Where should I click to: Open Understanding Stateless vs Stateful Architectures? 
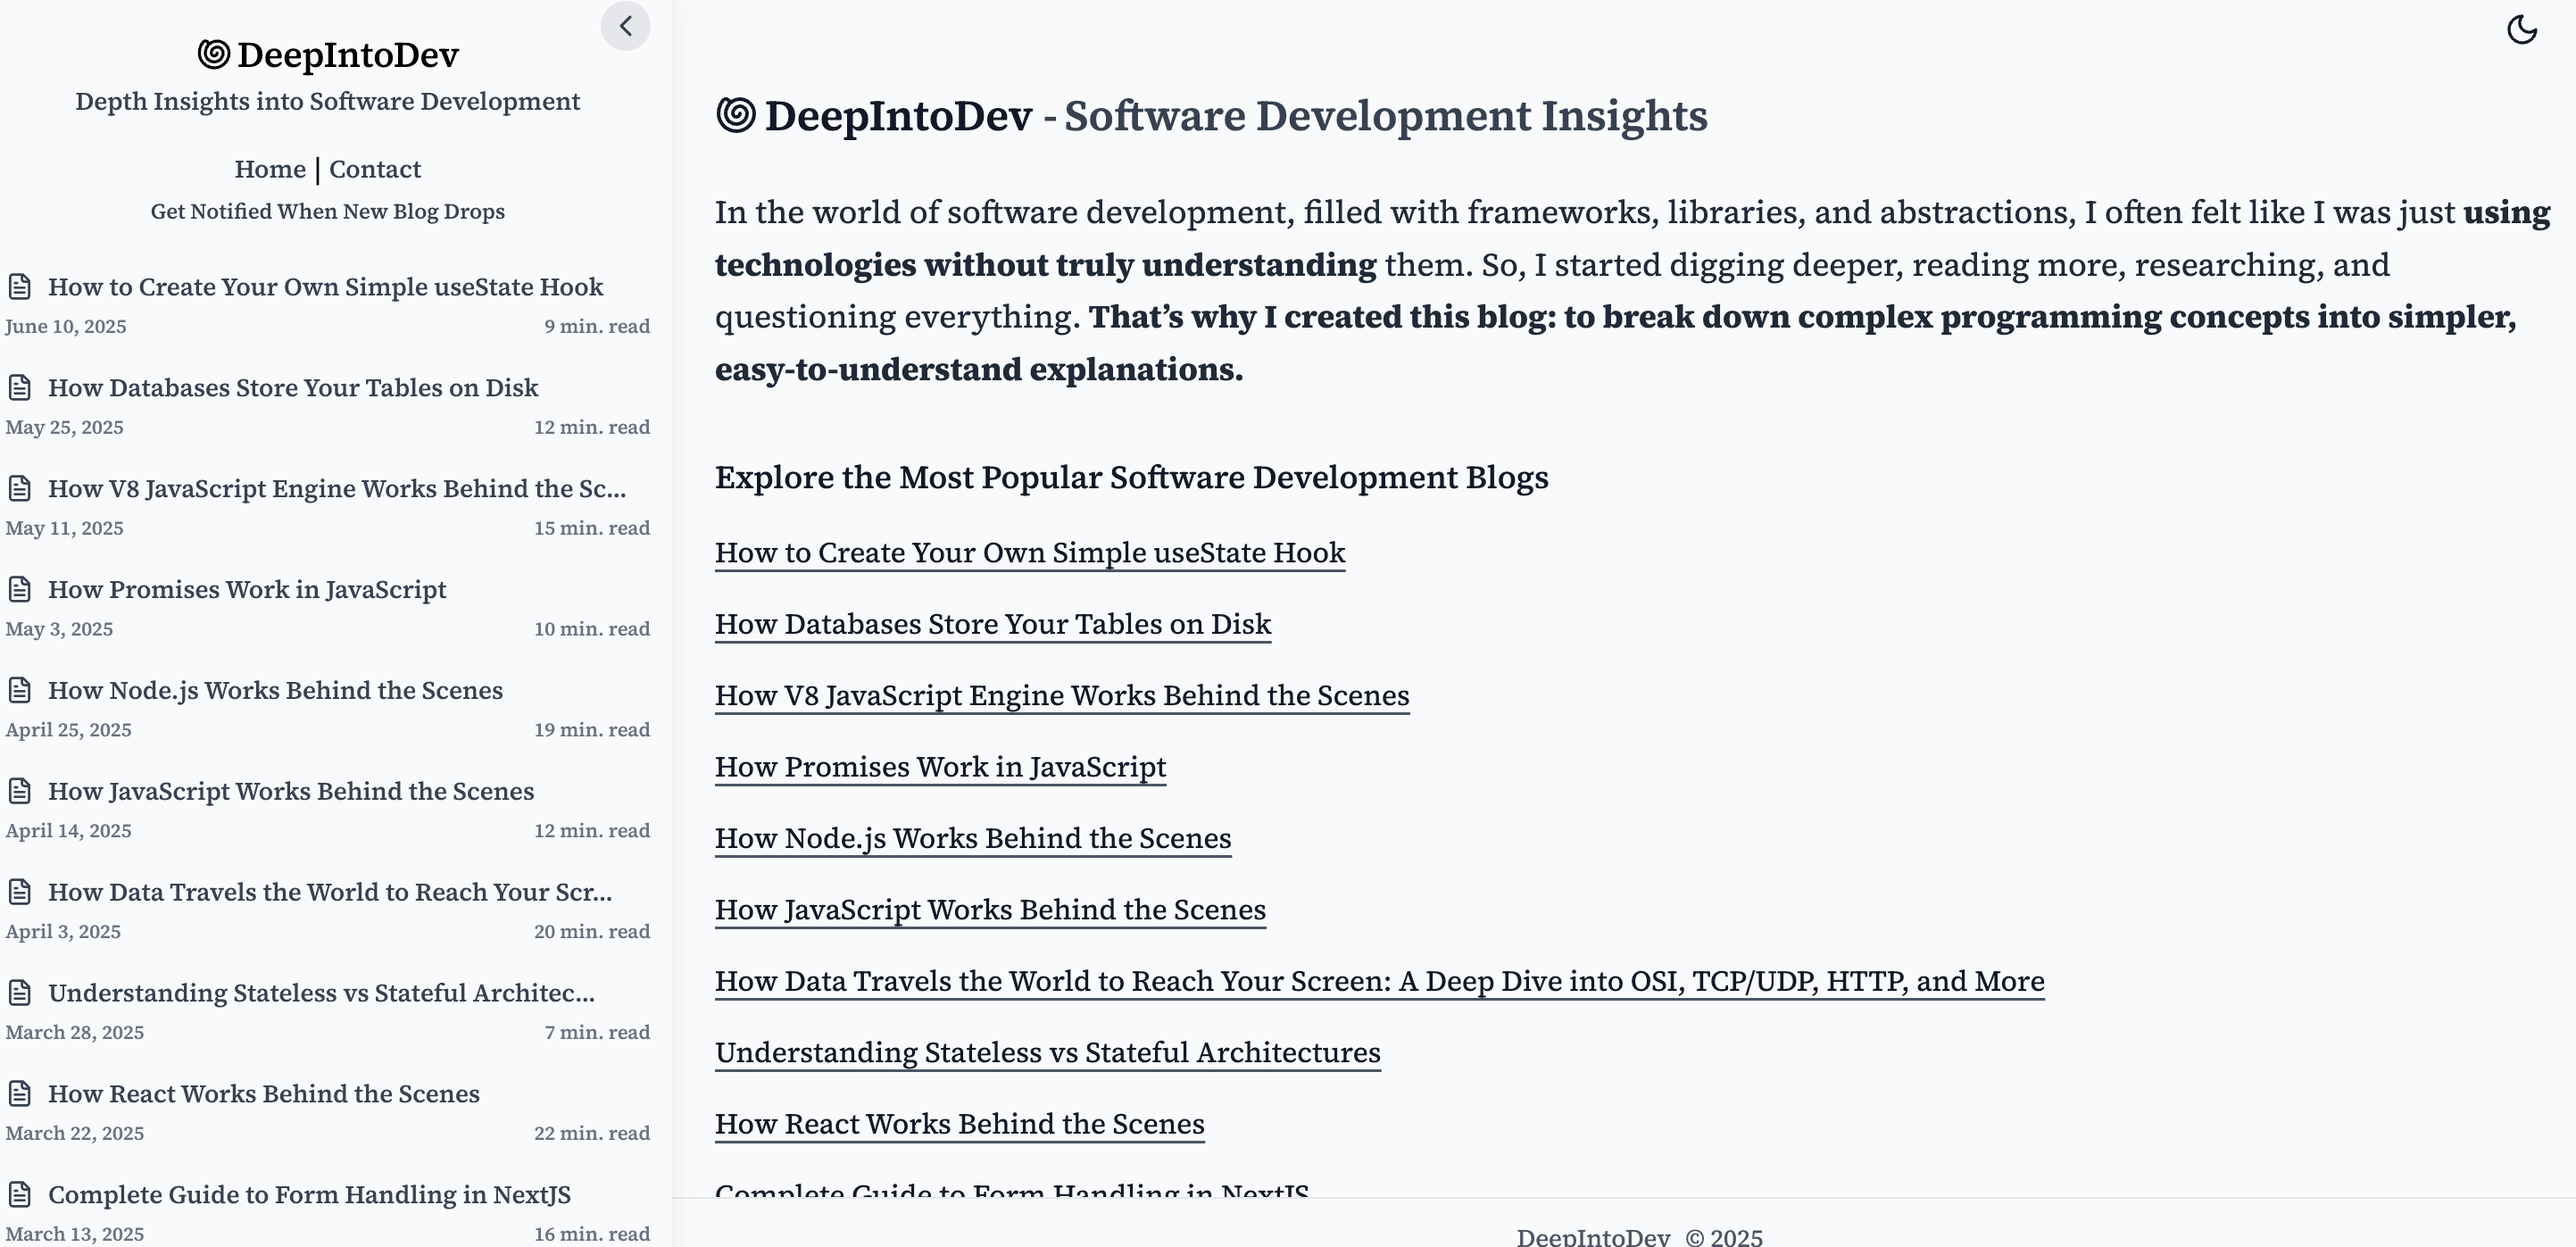[1047, 1052]
